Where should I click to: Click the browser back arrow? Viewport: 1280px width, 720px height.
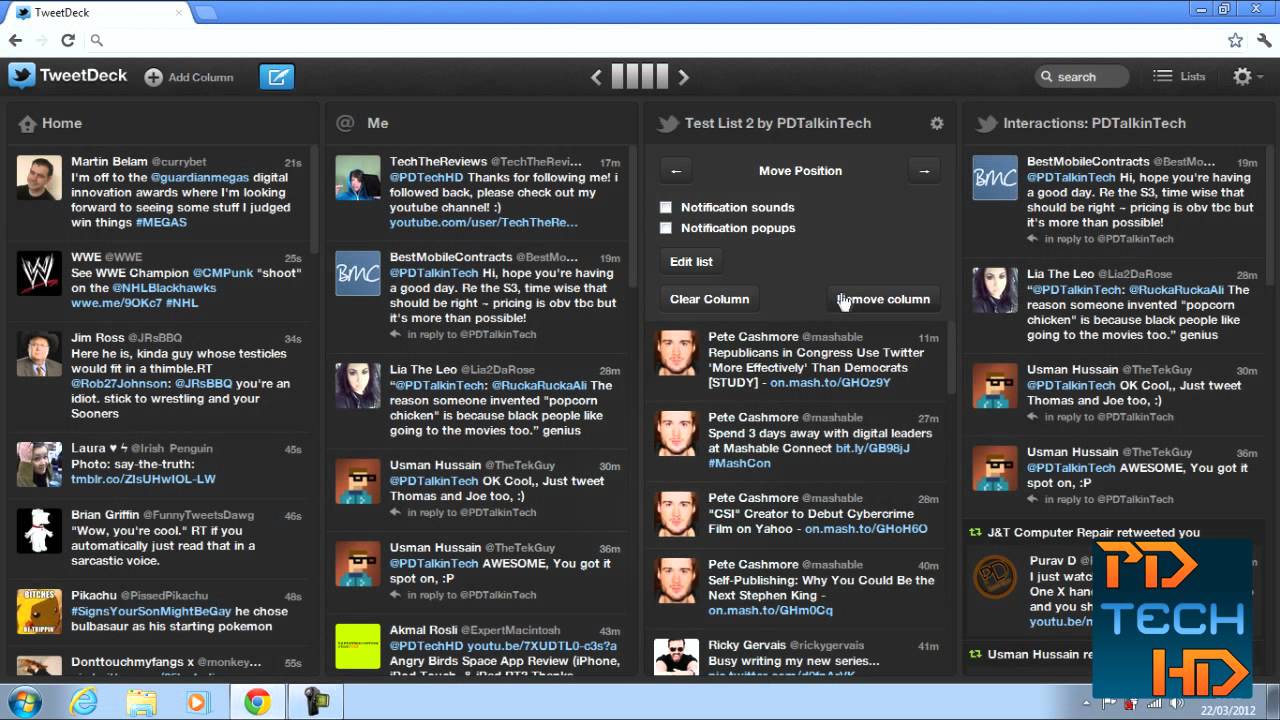pos(15,40)
